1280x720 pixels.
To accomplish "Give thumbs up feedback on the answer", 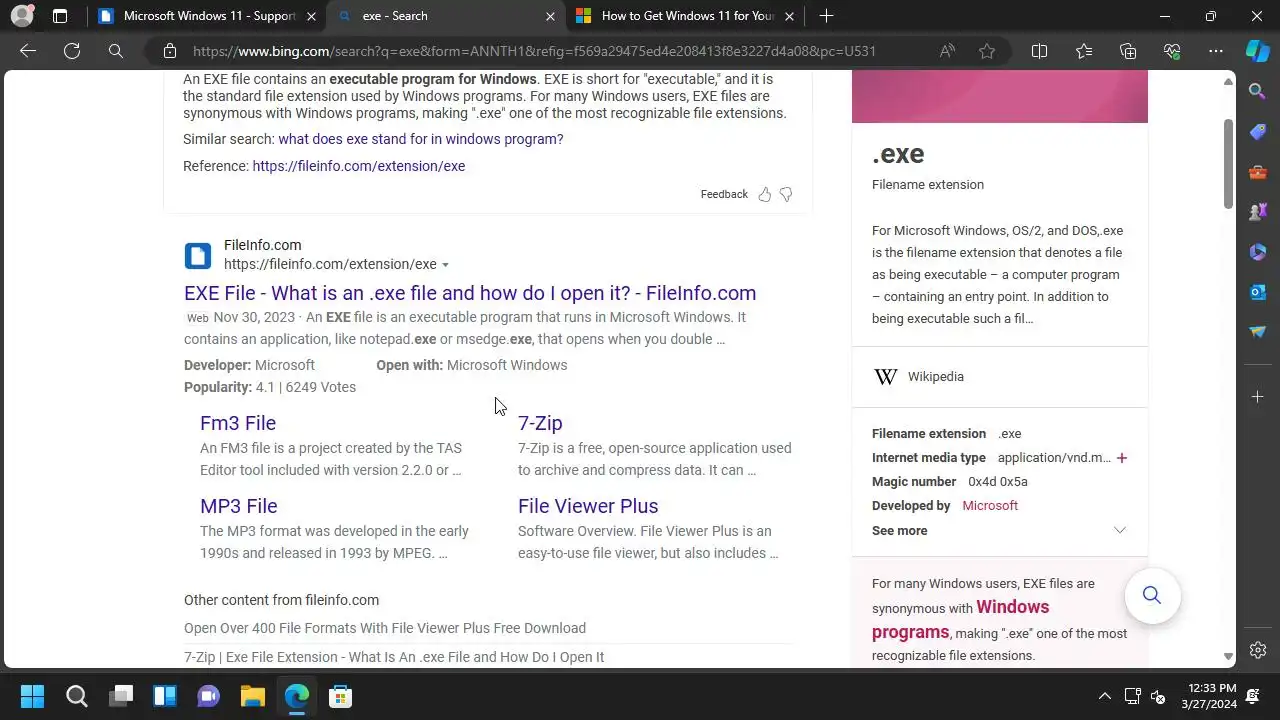I will [x=765, y=194].
